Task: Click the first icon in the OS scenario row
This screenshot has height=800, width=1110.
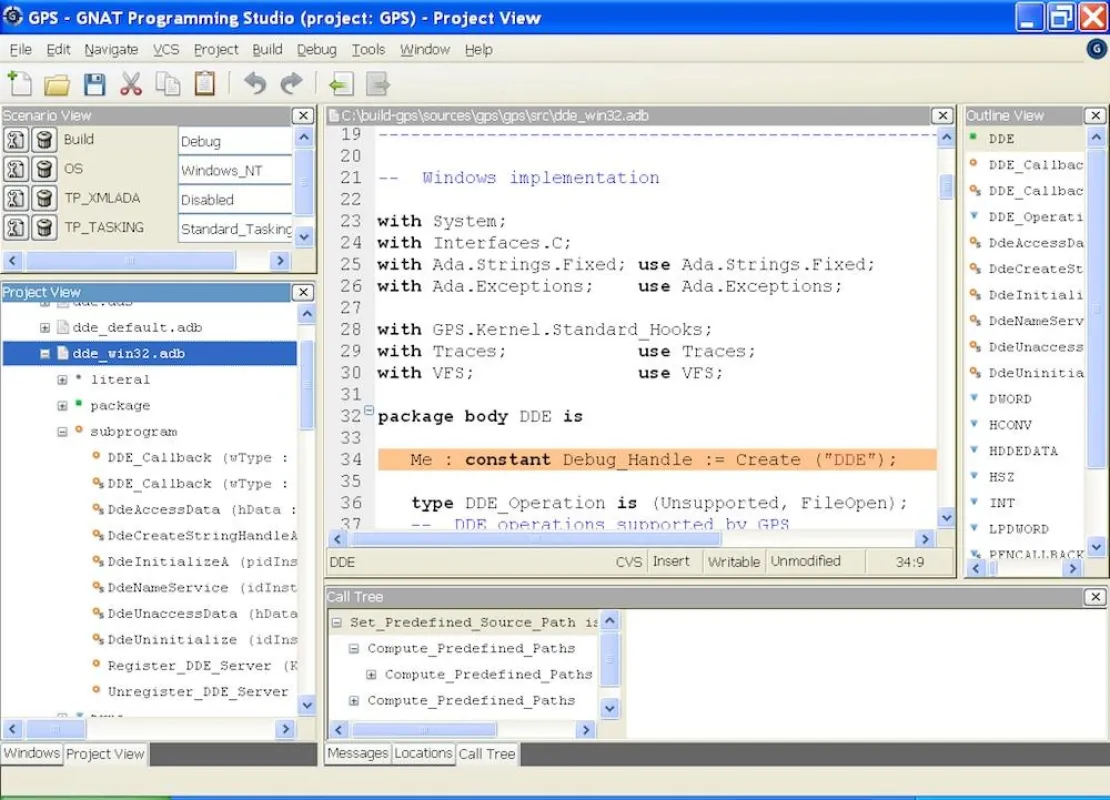Action: click(x=16, y=169)
